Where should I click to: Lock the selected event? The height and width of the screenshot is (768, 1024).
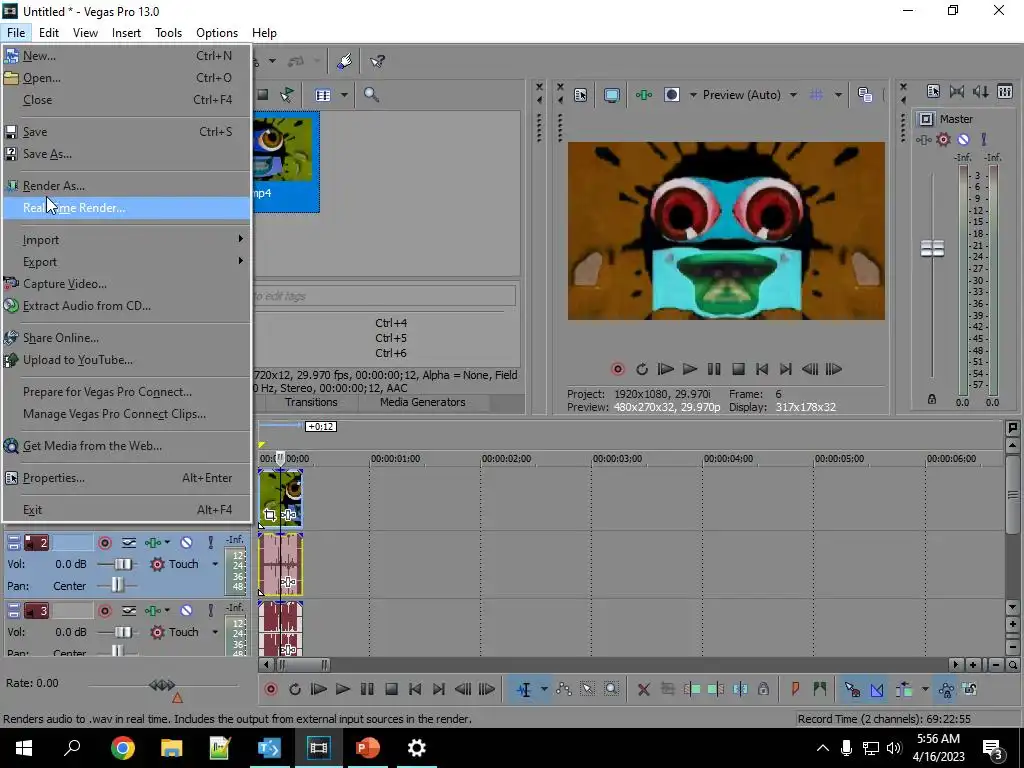point(763,689)
